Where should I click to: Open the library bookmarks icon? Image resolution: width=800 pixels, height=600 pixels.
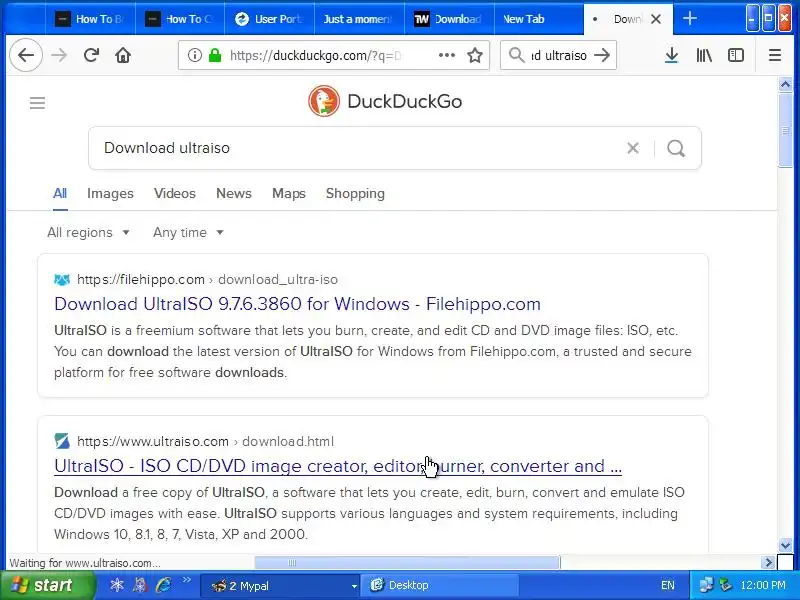tap(704, 55)
